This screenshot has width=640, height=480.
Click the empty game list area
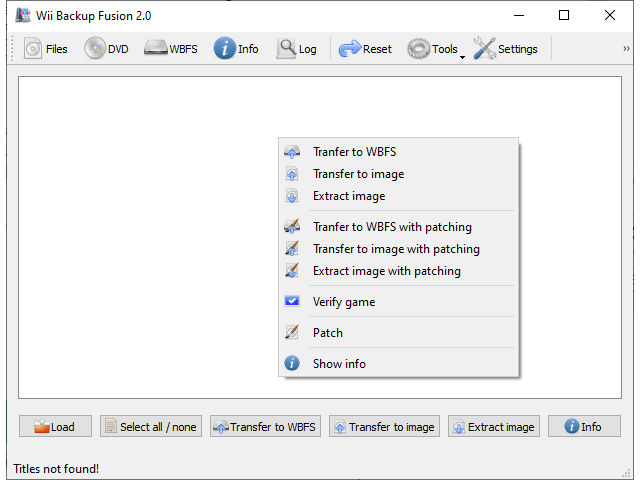[140, 240]
